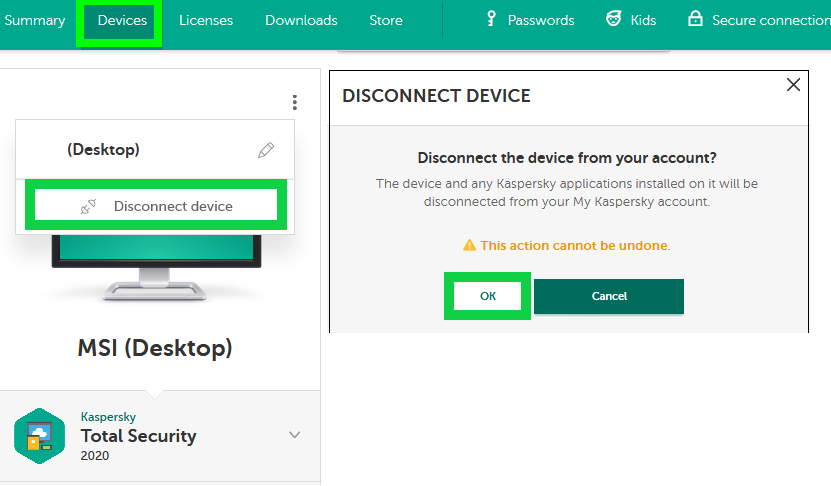The image size is (831, 486).
Task: Click the MSI (Desktop) device name heading
Action: click(155, 348)
